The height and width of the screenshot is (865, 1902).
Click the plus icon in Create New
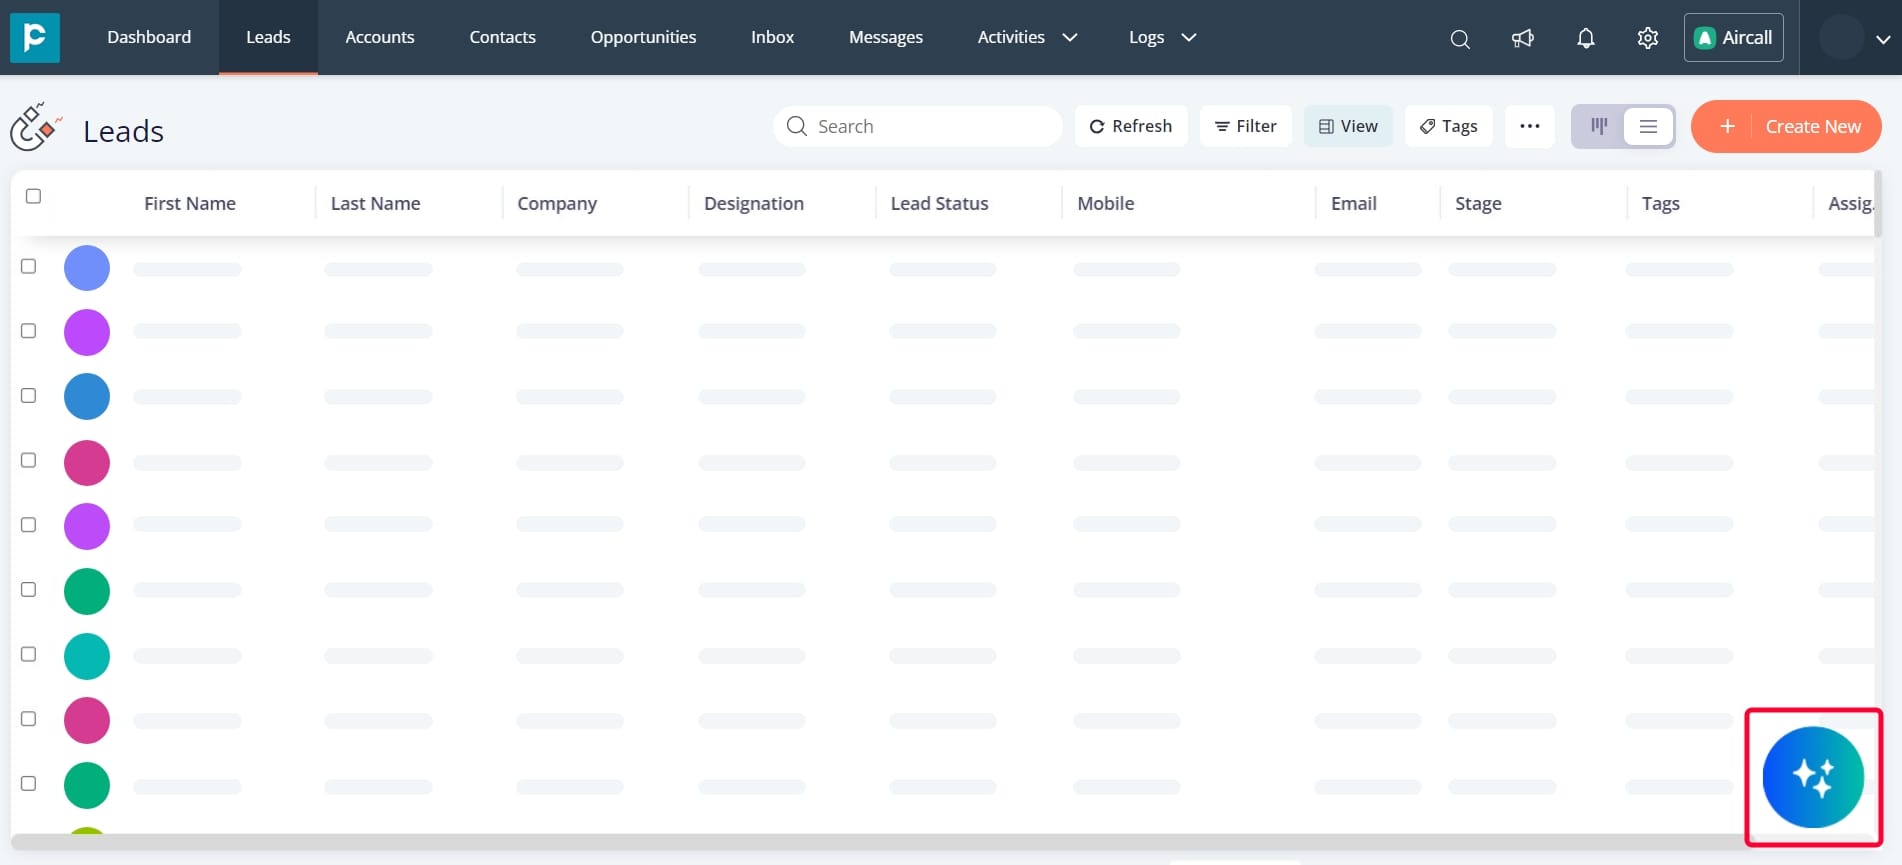click(1727, 126)
